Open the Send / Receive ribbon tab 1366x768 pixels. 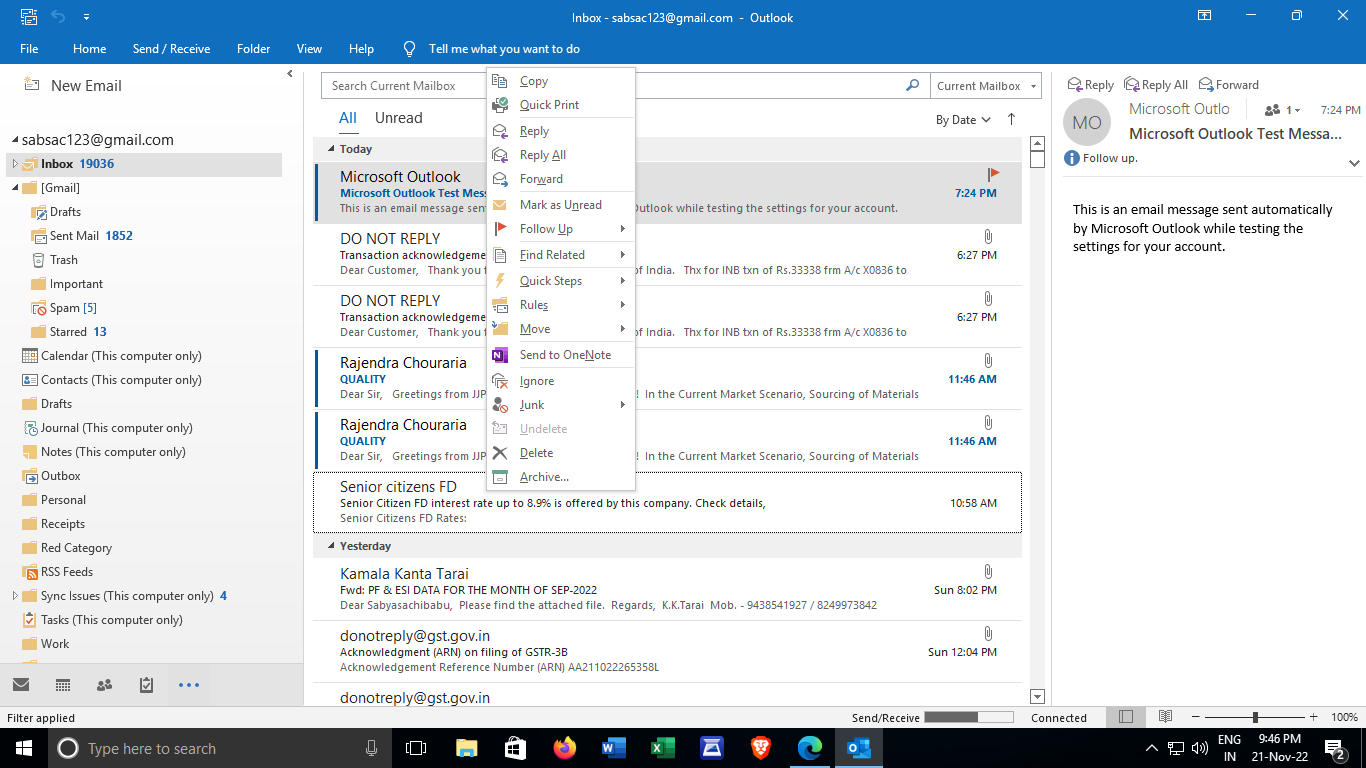tap(171, 49)
